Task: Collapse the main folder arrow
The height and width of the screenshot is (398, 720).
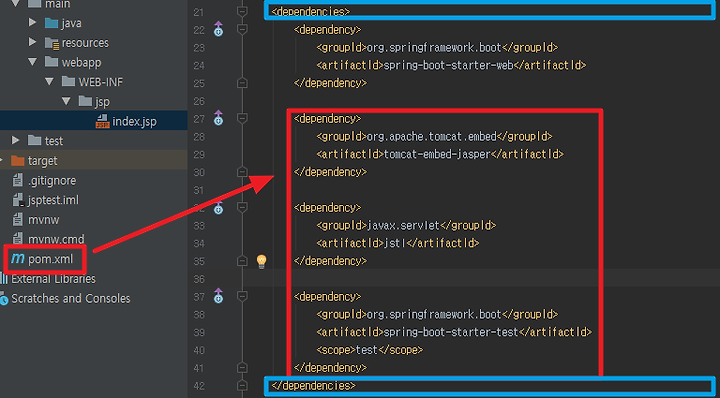Action: 15,4
